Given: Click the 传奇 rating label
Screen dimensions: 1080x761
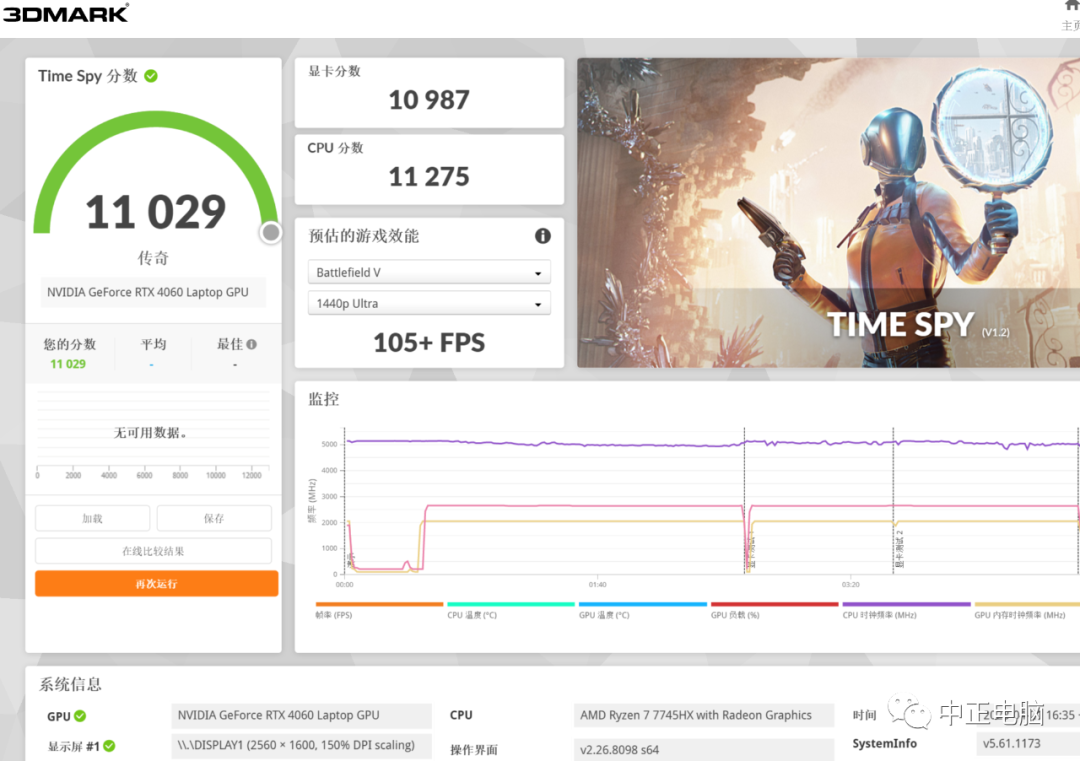Looking at the screenshot, I should tap(153, 258).
